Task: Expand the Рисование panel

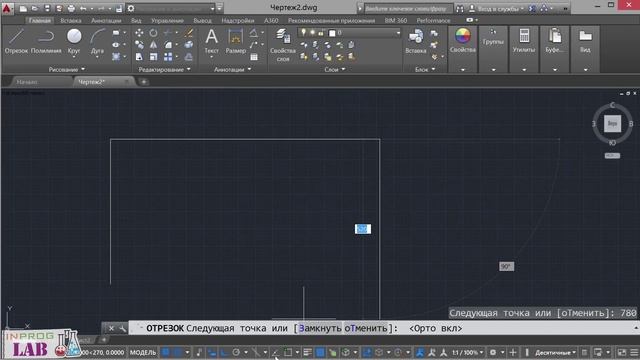Action: (67, 69)
